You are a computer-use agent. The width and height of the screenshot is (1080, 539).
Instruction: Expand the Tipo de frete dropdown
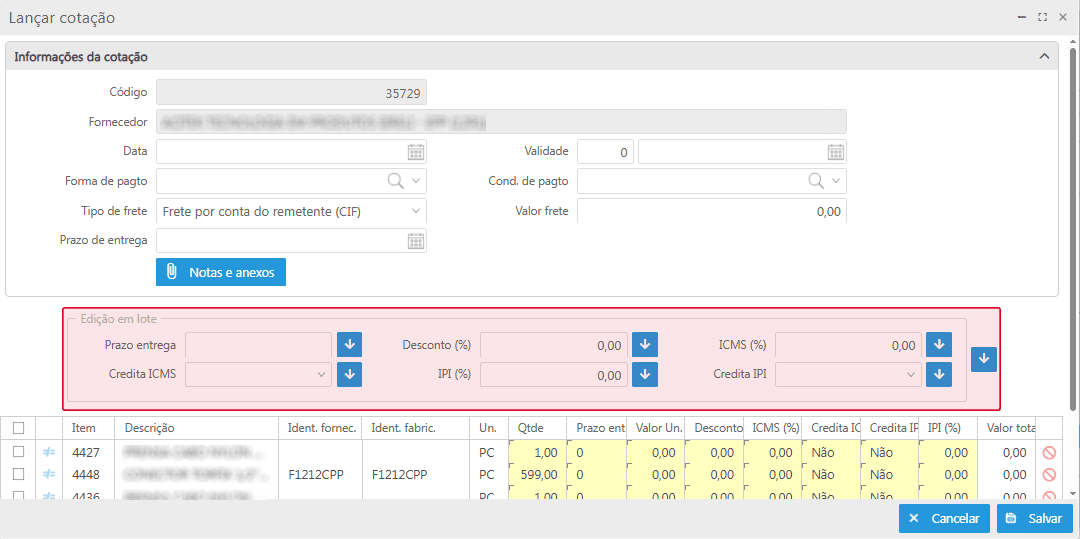click(x=416, y=211)
